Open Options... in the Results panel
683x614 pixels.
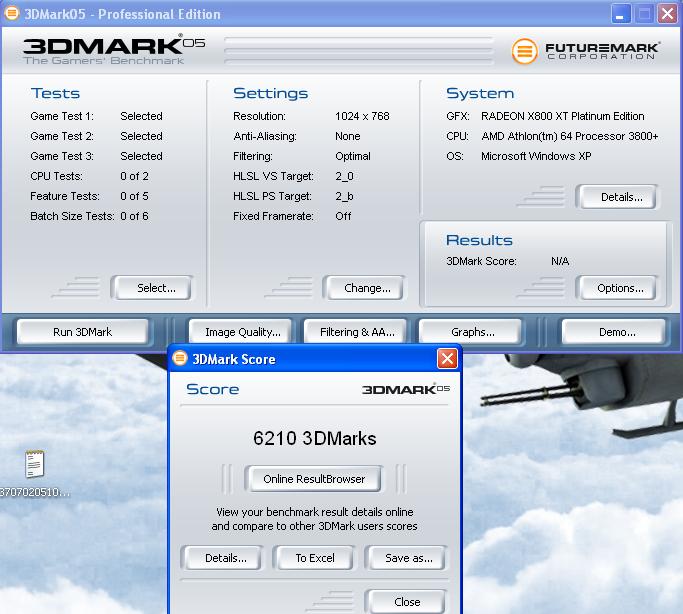(x=616, y=288)
